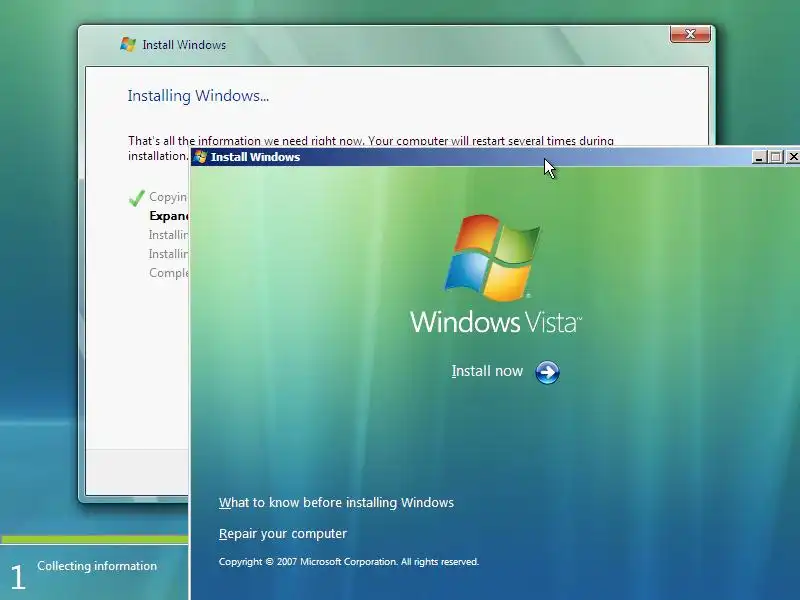Open Repair your computer link
Viewport: 800px width, 600px height.
click(x=283, y=534)
